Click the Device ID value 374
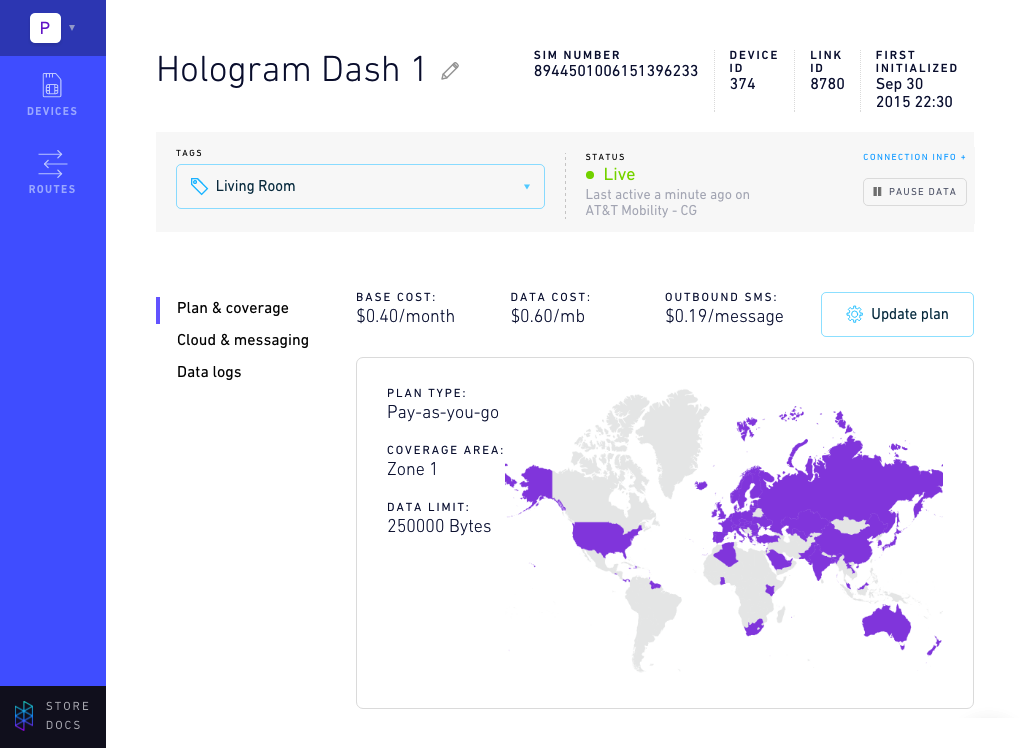This screenshot has width=1023, height=748. coord(742,84)
